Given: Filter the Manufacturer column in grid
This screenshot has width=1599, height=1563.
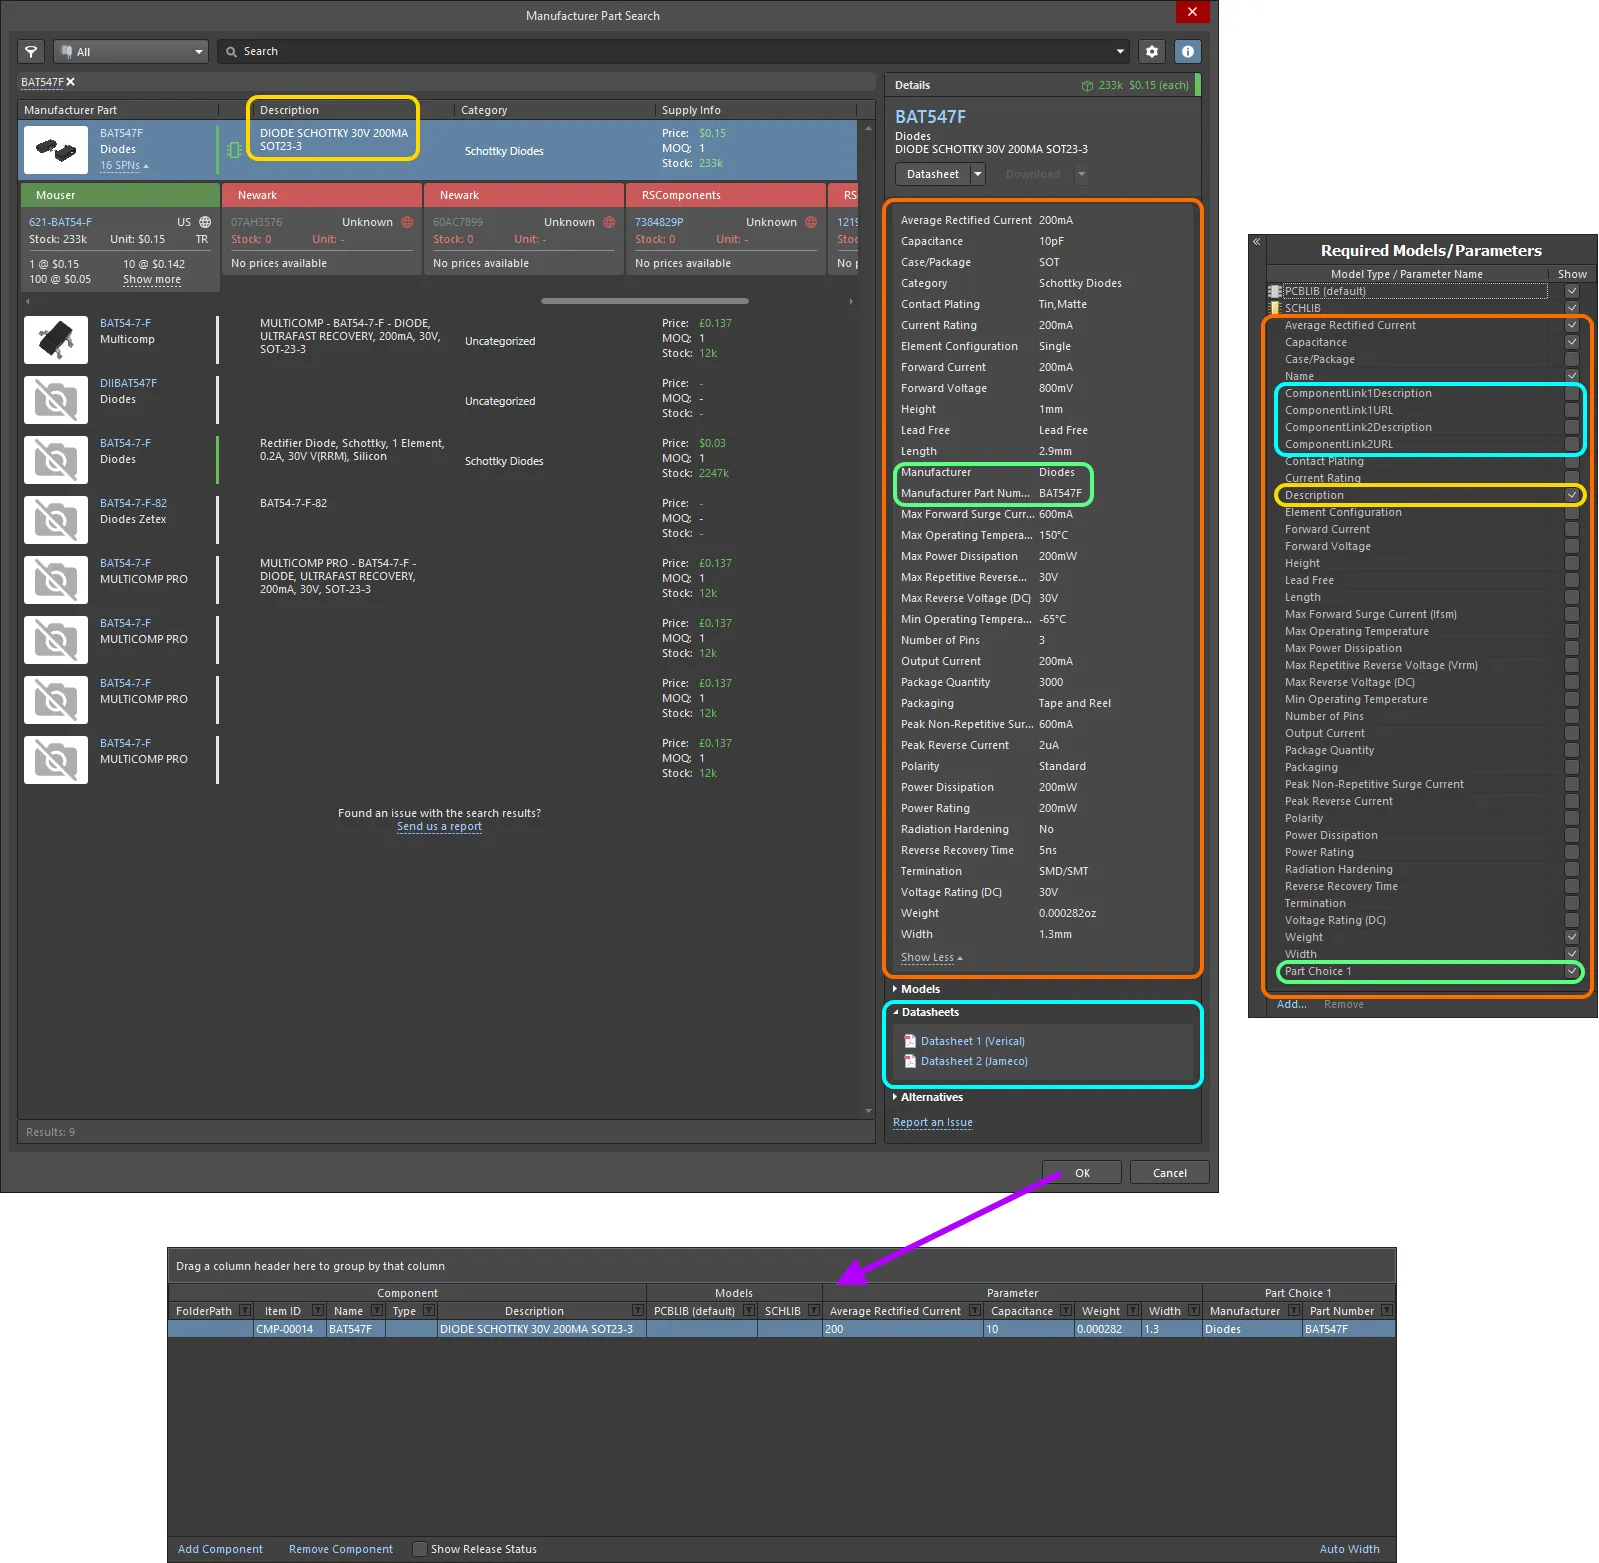Looking at the screenshot, I should (1294, 1311).
